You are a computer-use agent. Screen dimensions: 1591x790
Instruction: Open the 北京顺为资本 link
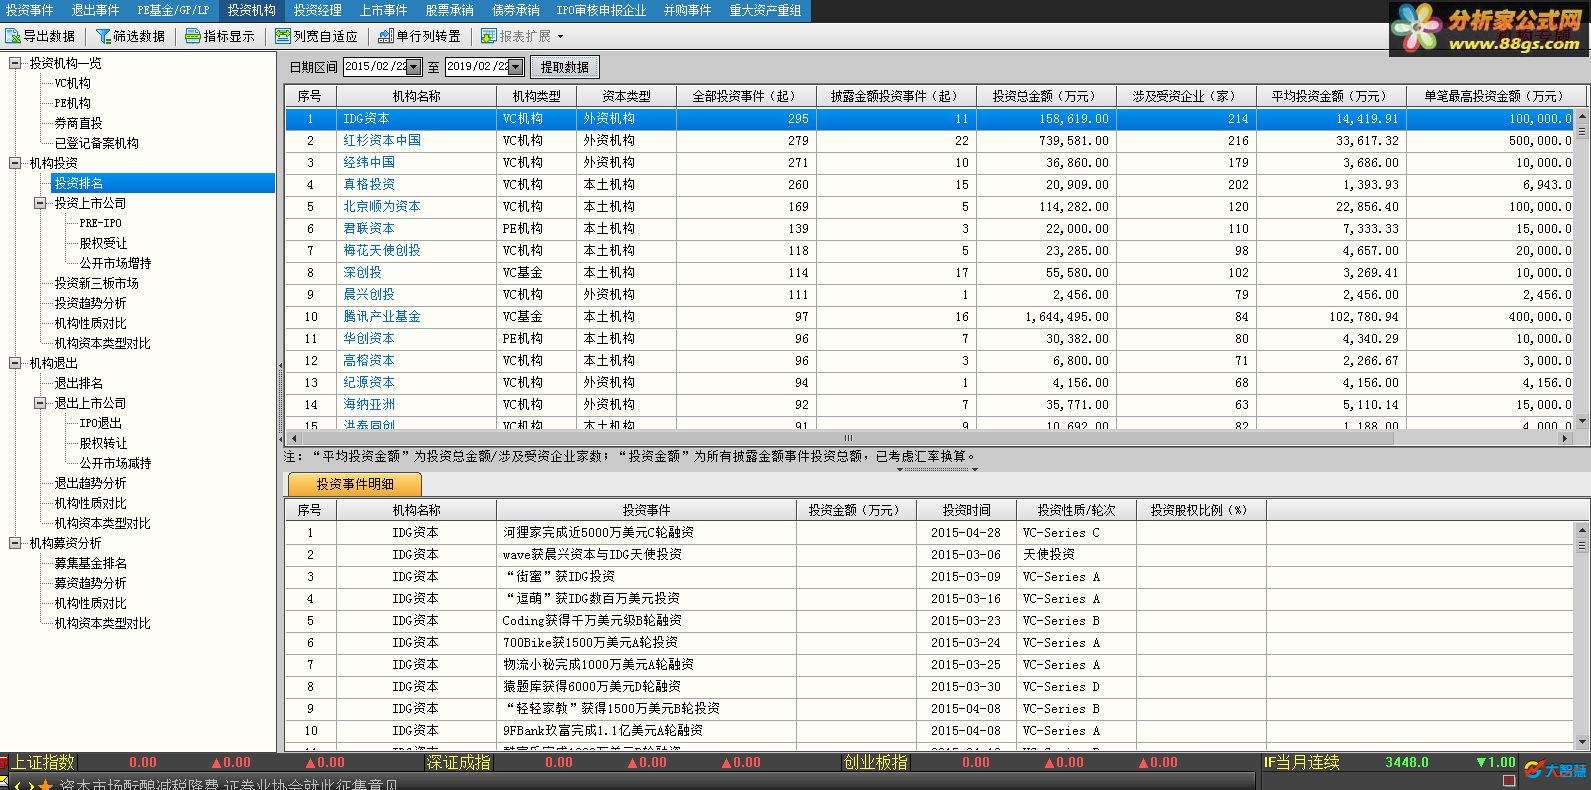(382, 206)
